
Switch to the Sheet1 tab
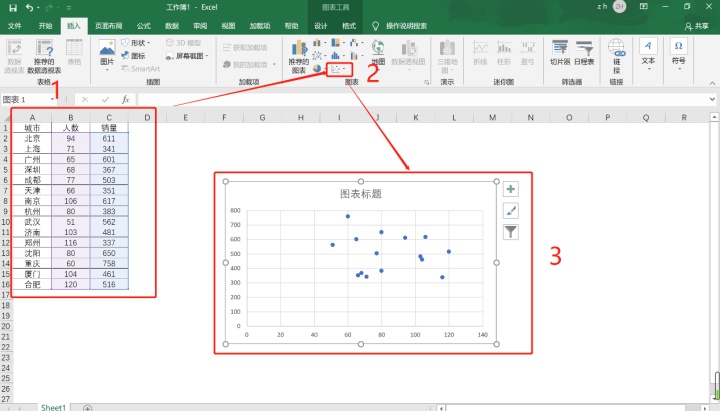(53, 407)
